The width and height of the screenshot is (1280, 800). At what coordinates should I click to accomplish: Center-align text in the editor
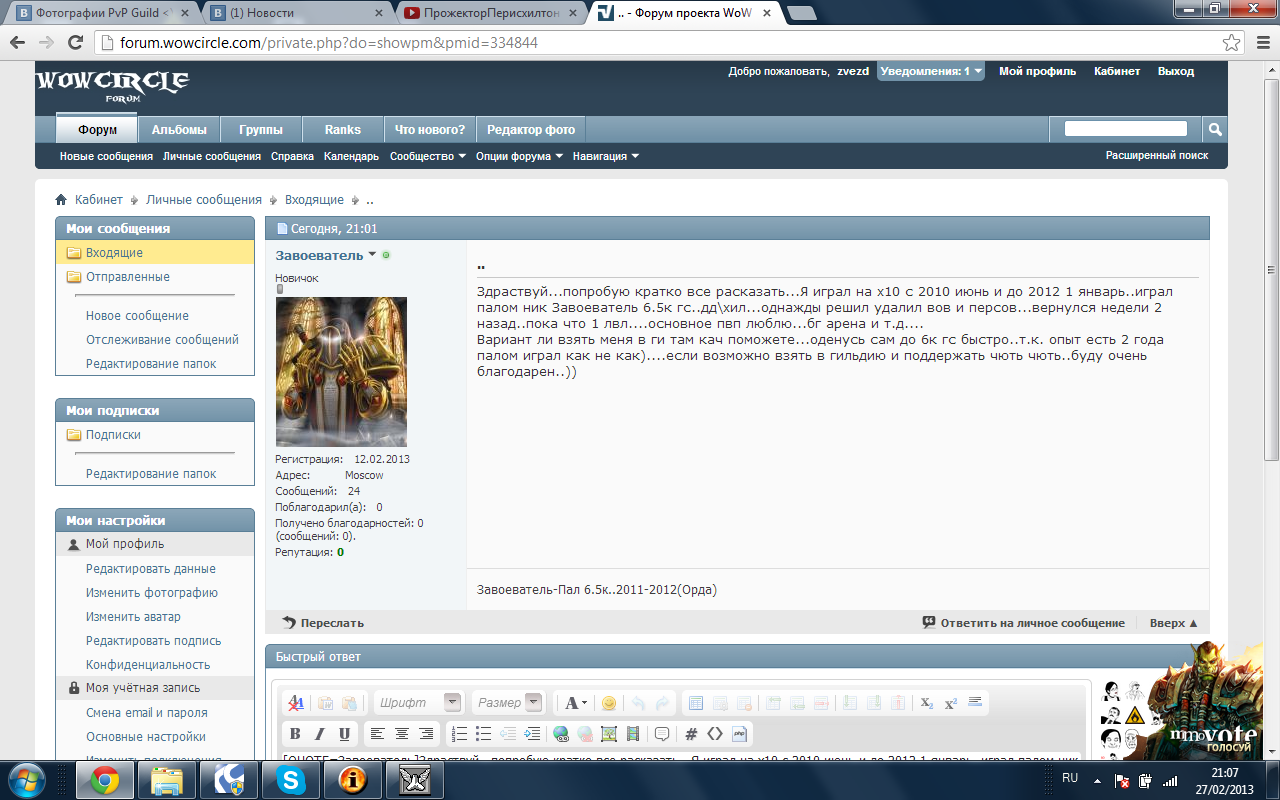pyautogui.click(x=401, y=734)
